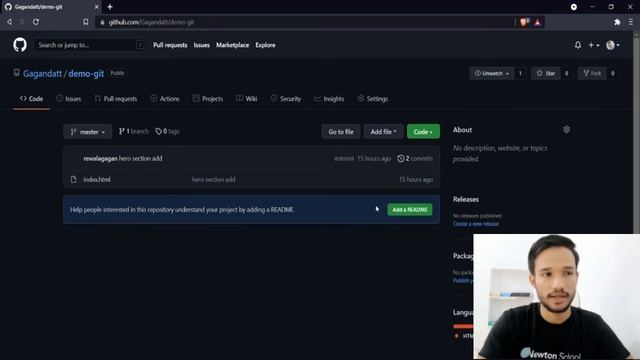
Task: Open Issues in top navigation
Action: click(x=202, y=45)
